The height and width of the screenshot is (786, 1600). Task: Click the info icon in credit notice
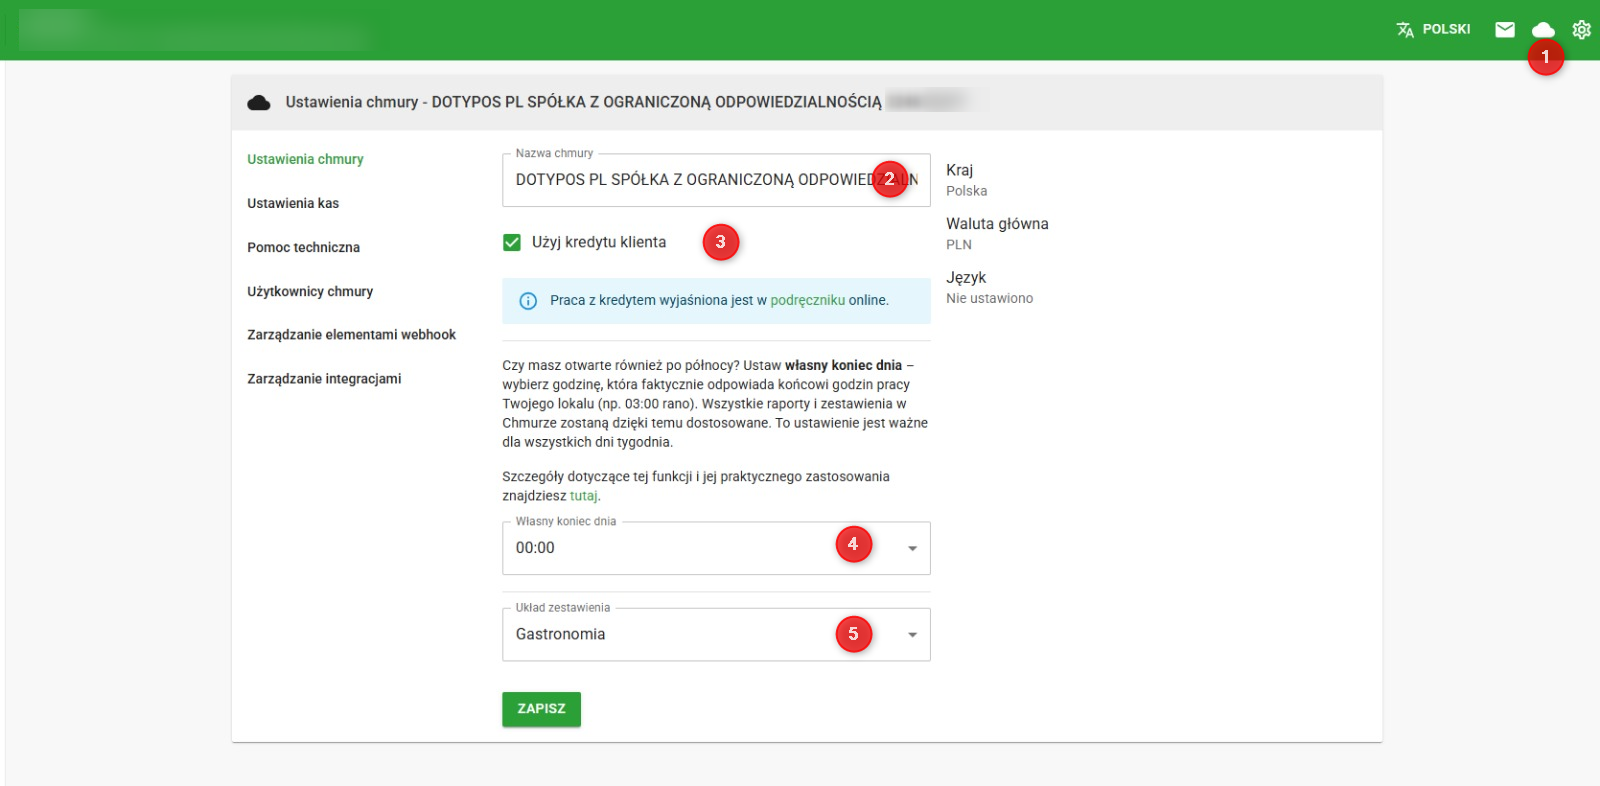coord(528,301)
